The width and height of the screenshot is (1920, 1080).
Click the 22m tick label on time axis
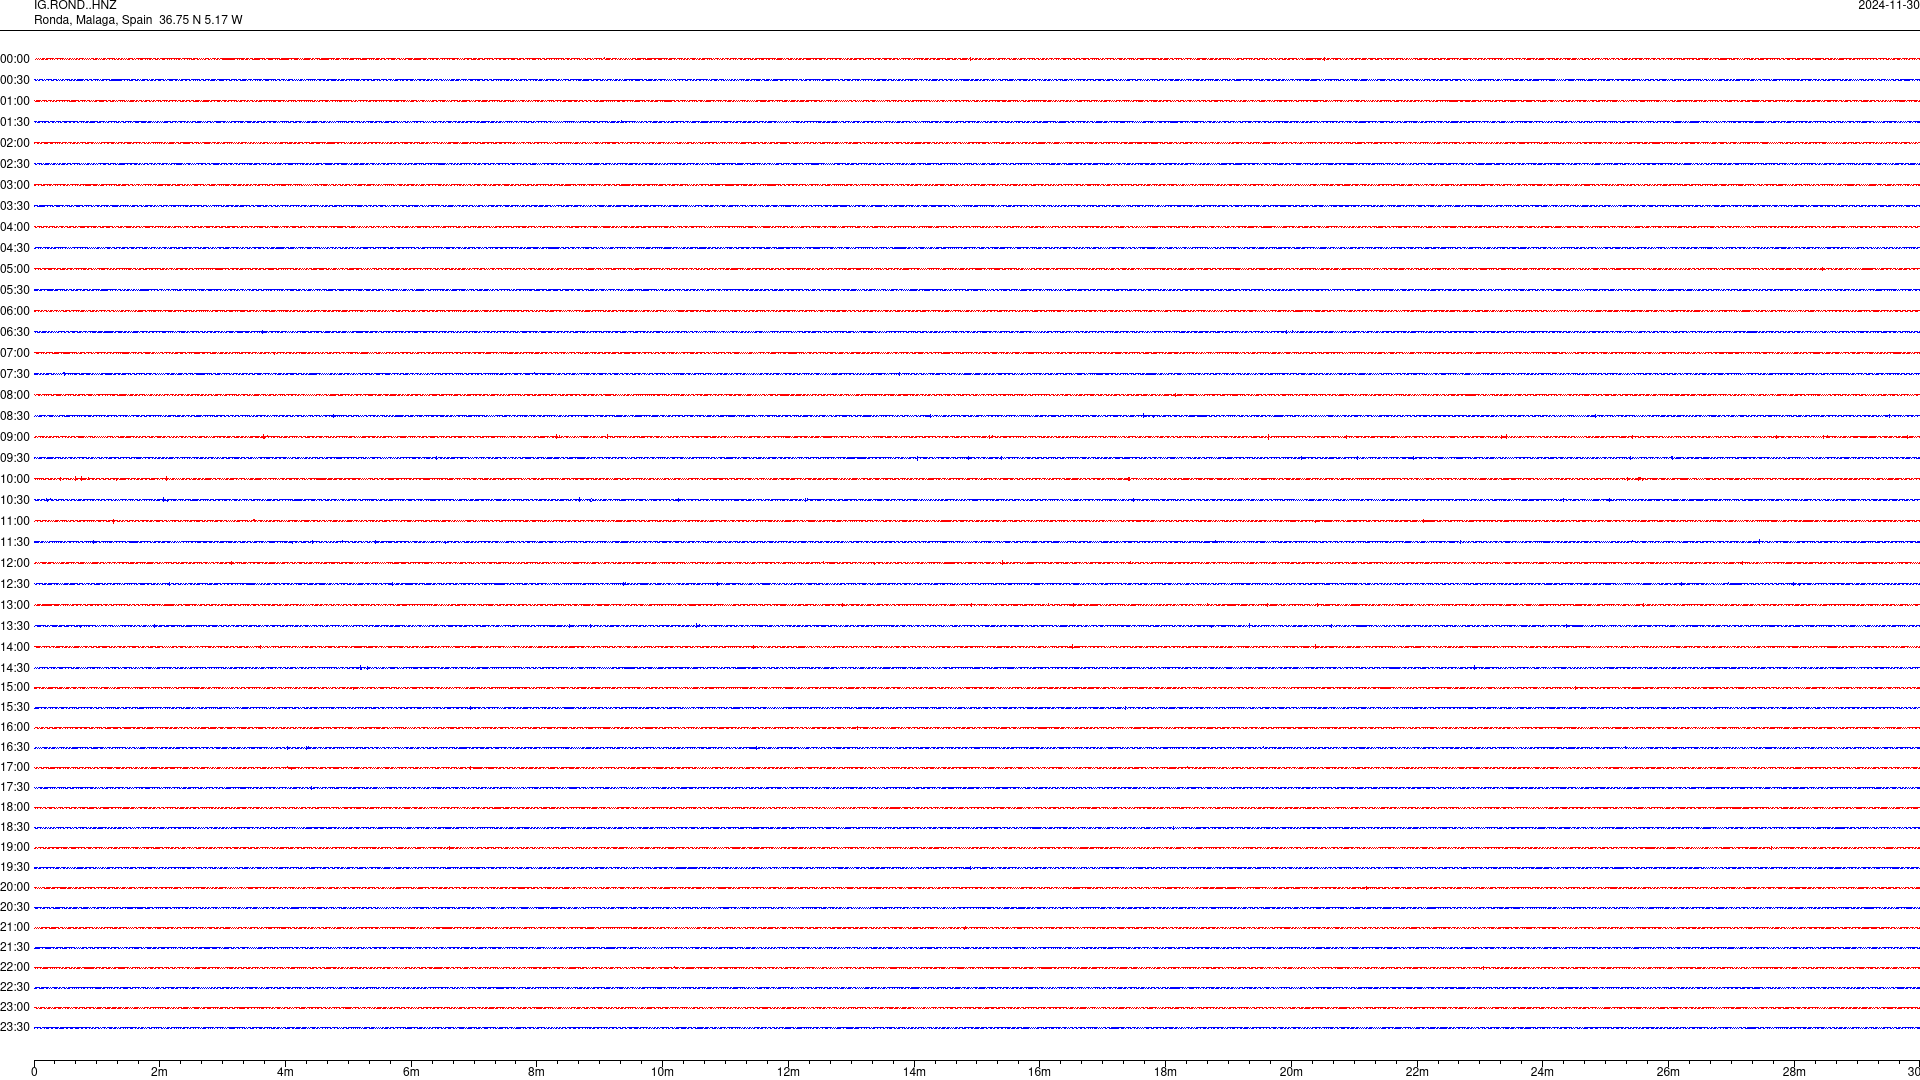click(1417, 1072)
